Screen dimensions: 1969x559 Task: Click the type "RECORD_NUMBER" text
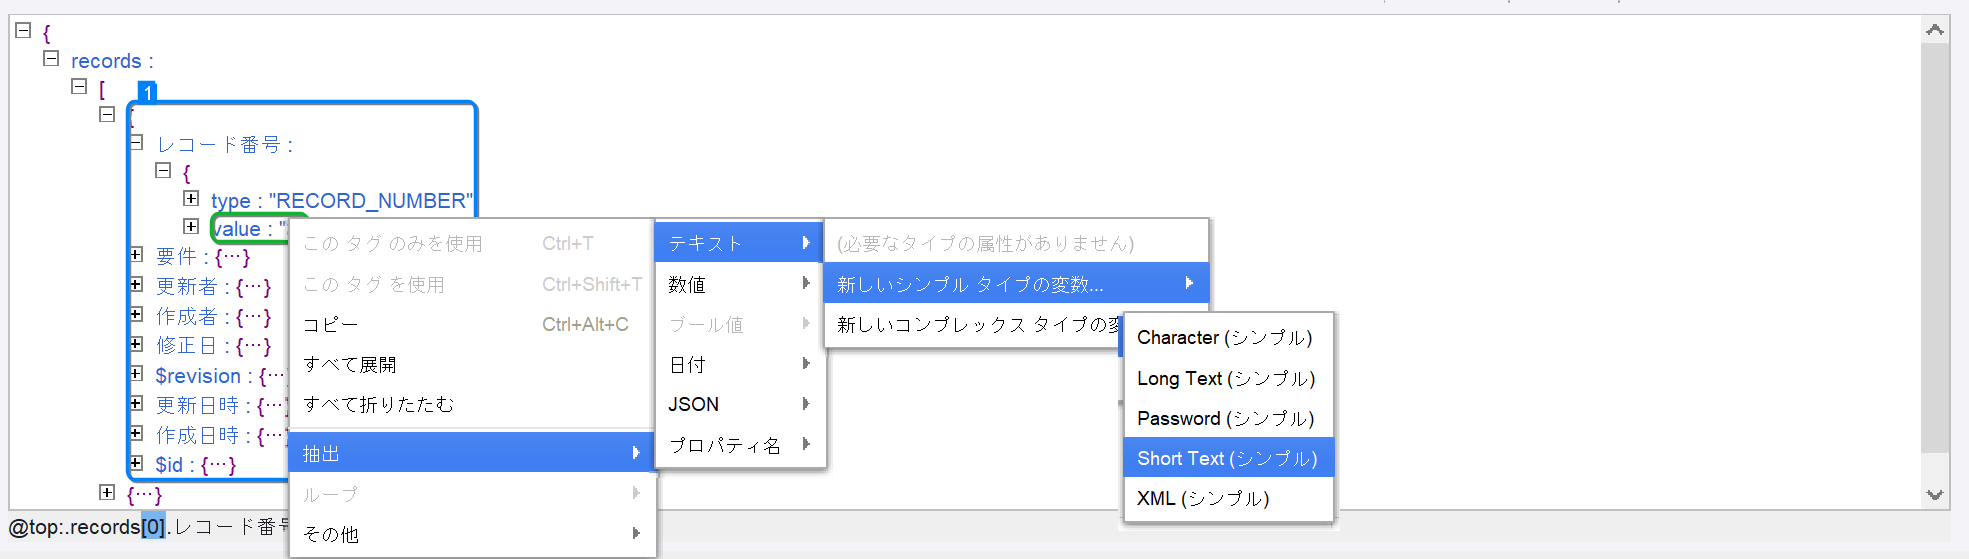pos(342,201)
